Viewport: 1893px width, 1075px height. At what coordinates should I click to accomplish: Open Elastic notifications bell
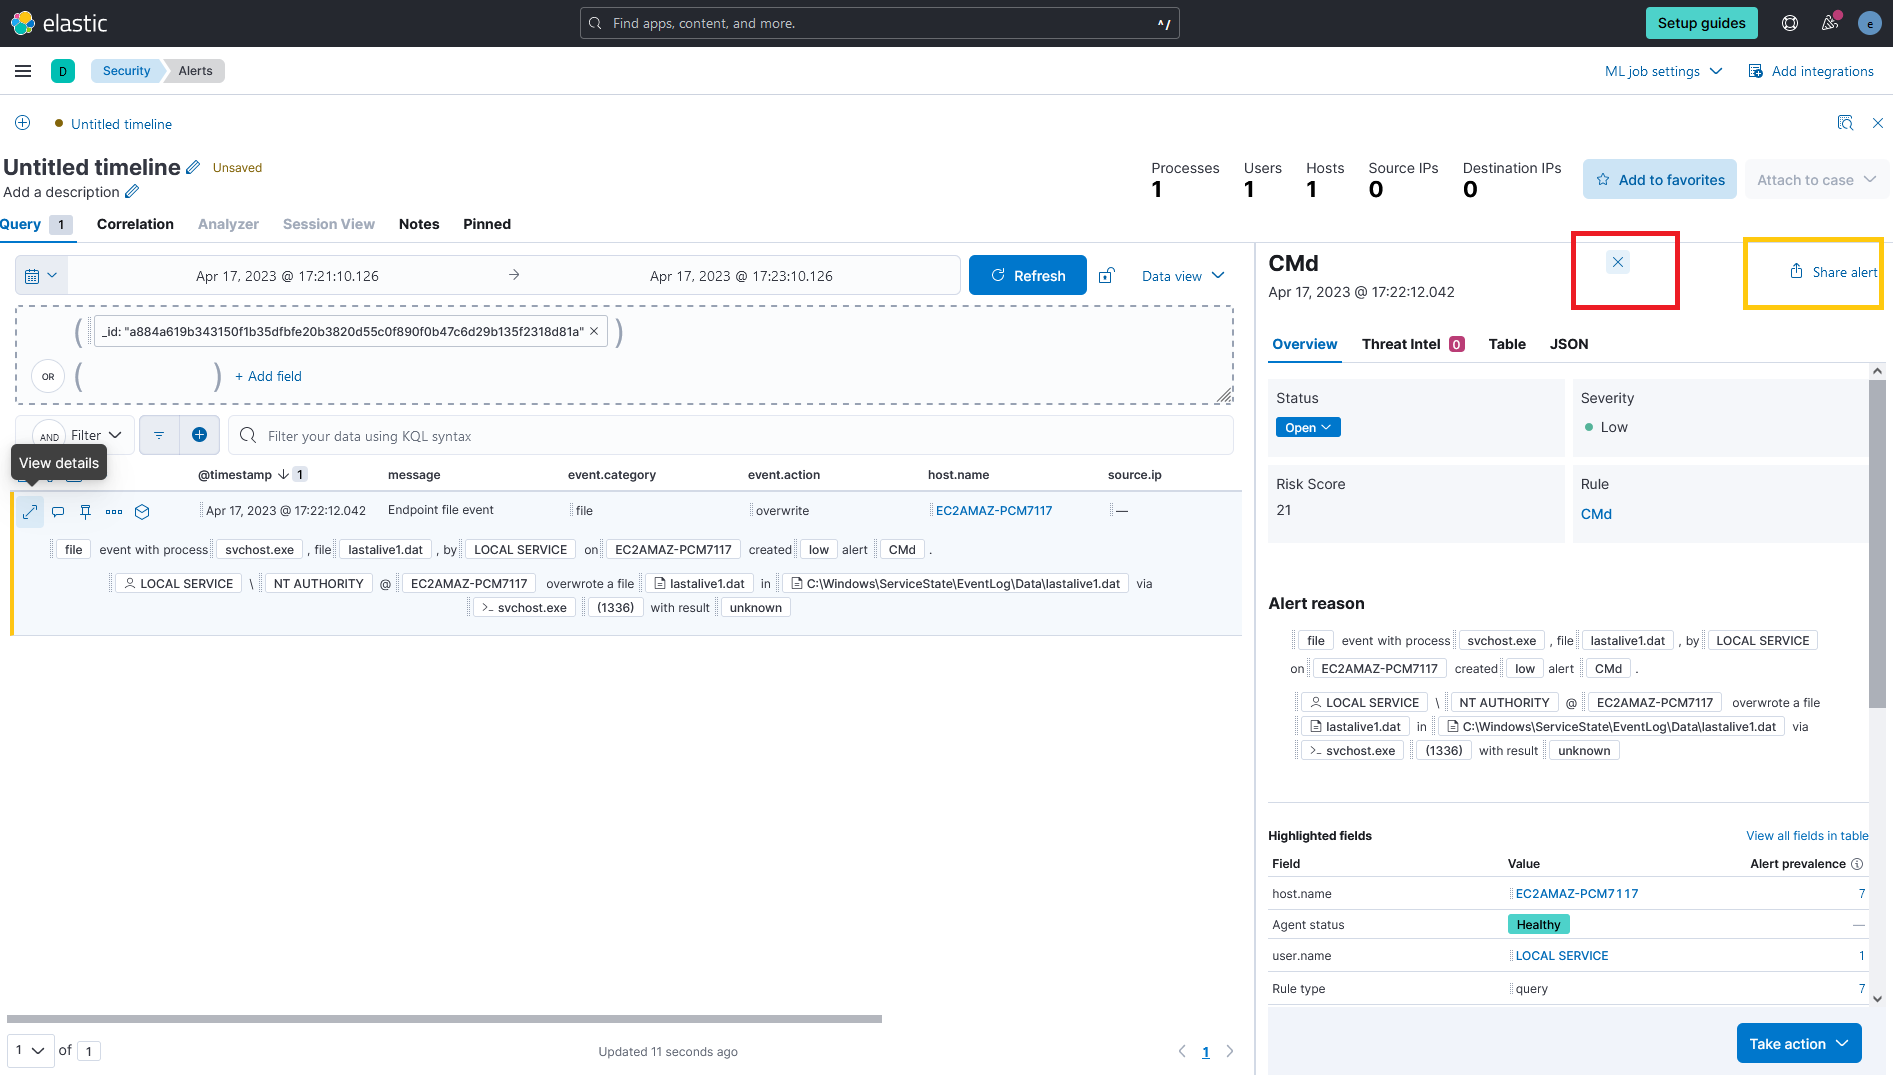(1830, 22)
